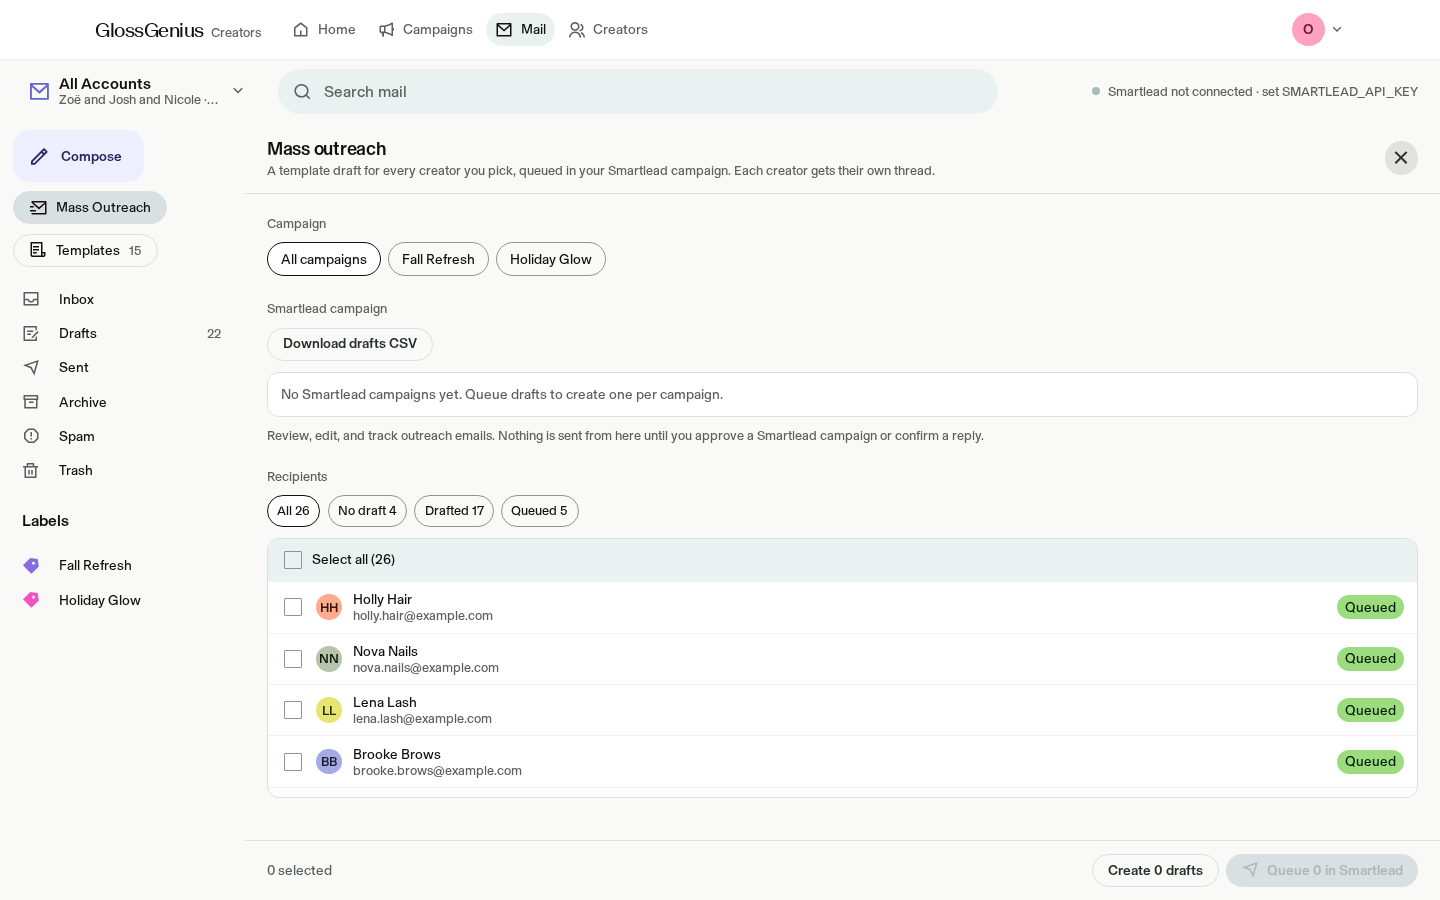Open Mass Outreach in the sidebar
The height and width of the screenshot is (900, 1440).
point(90,207)
